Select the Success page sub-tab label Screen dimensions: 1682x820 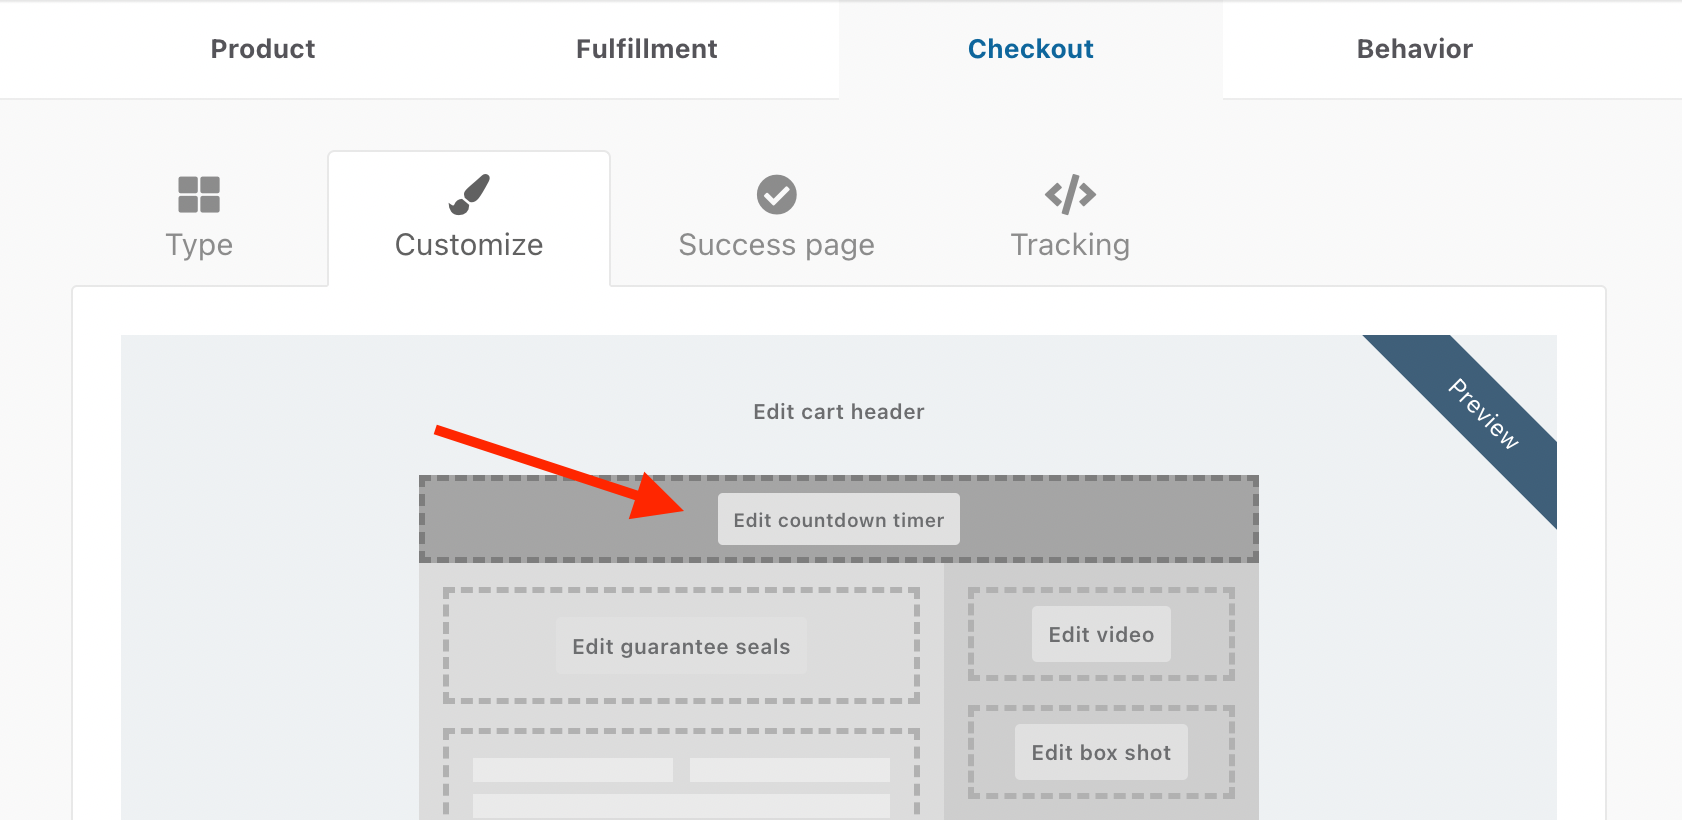[776, 245]
